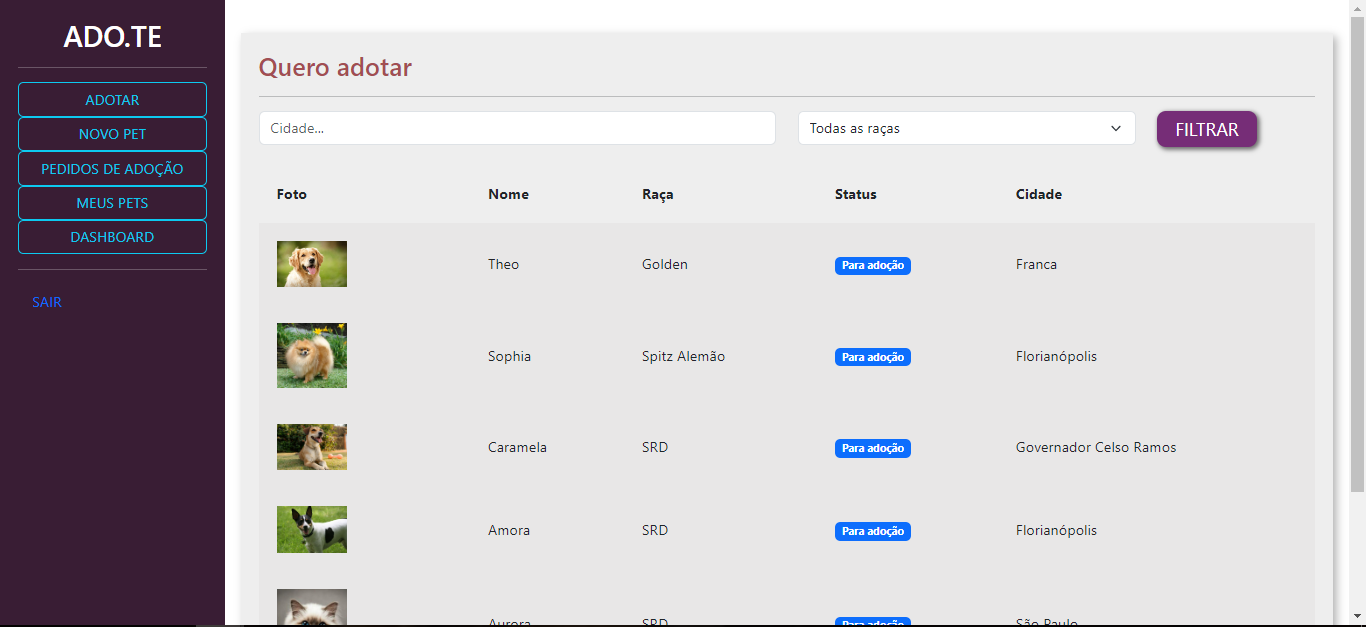
Task: Select MEUS PETS in the sidebar
Action: 112,203
